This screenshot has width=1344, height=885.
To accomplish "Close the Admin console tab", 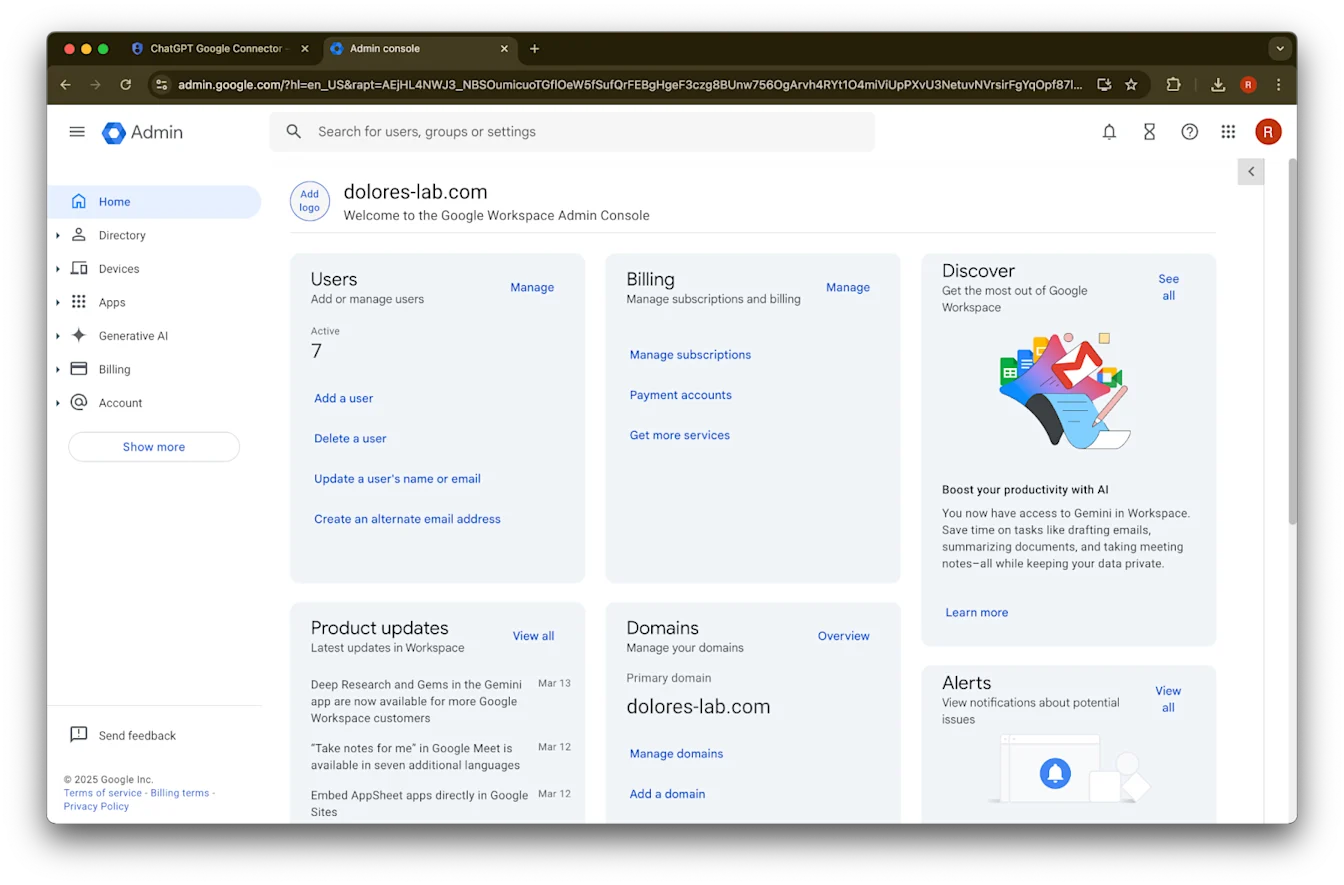I will point(504,48).
